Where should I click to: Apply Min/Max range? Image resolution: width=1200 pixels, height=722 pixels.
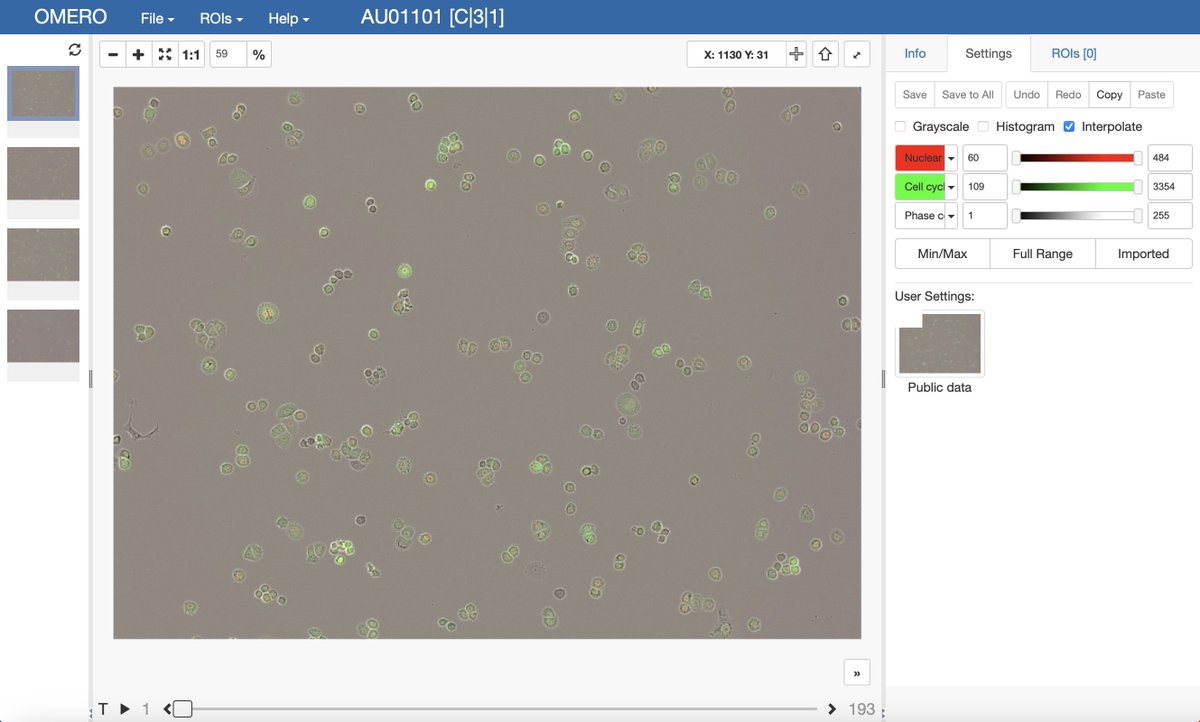[x=942, y=254]
